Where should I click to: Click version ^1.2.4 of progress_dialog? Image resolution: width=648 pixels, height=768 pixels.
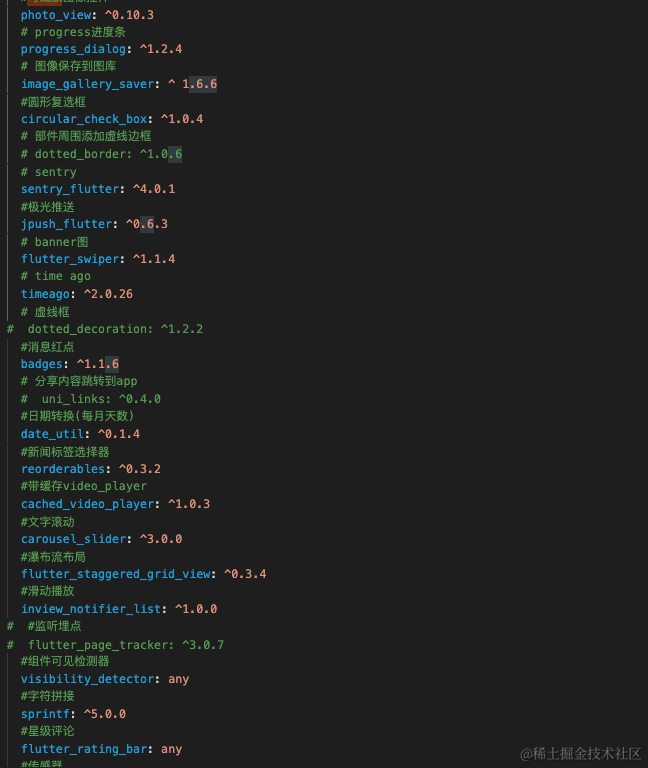click(x=161, y=49)
